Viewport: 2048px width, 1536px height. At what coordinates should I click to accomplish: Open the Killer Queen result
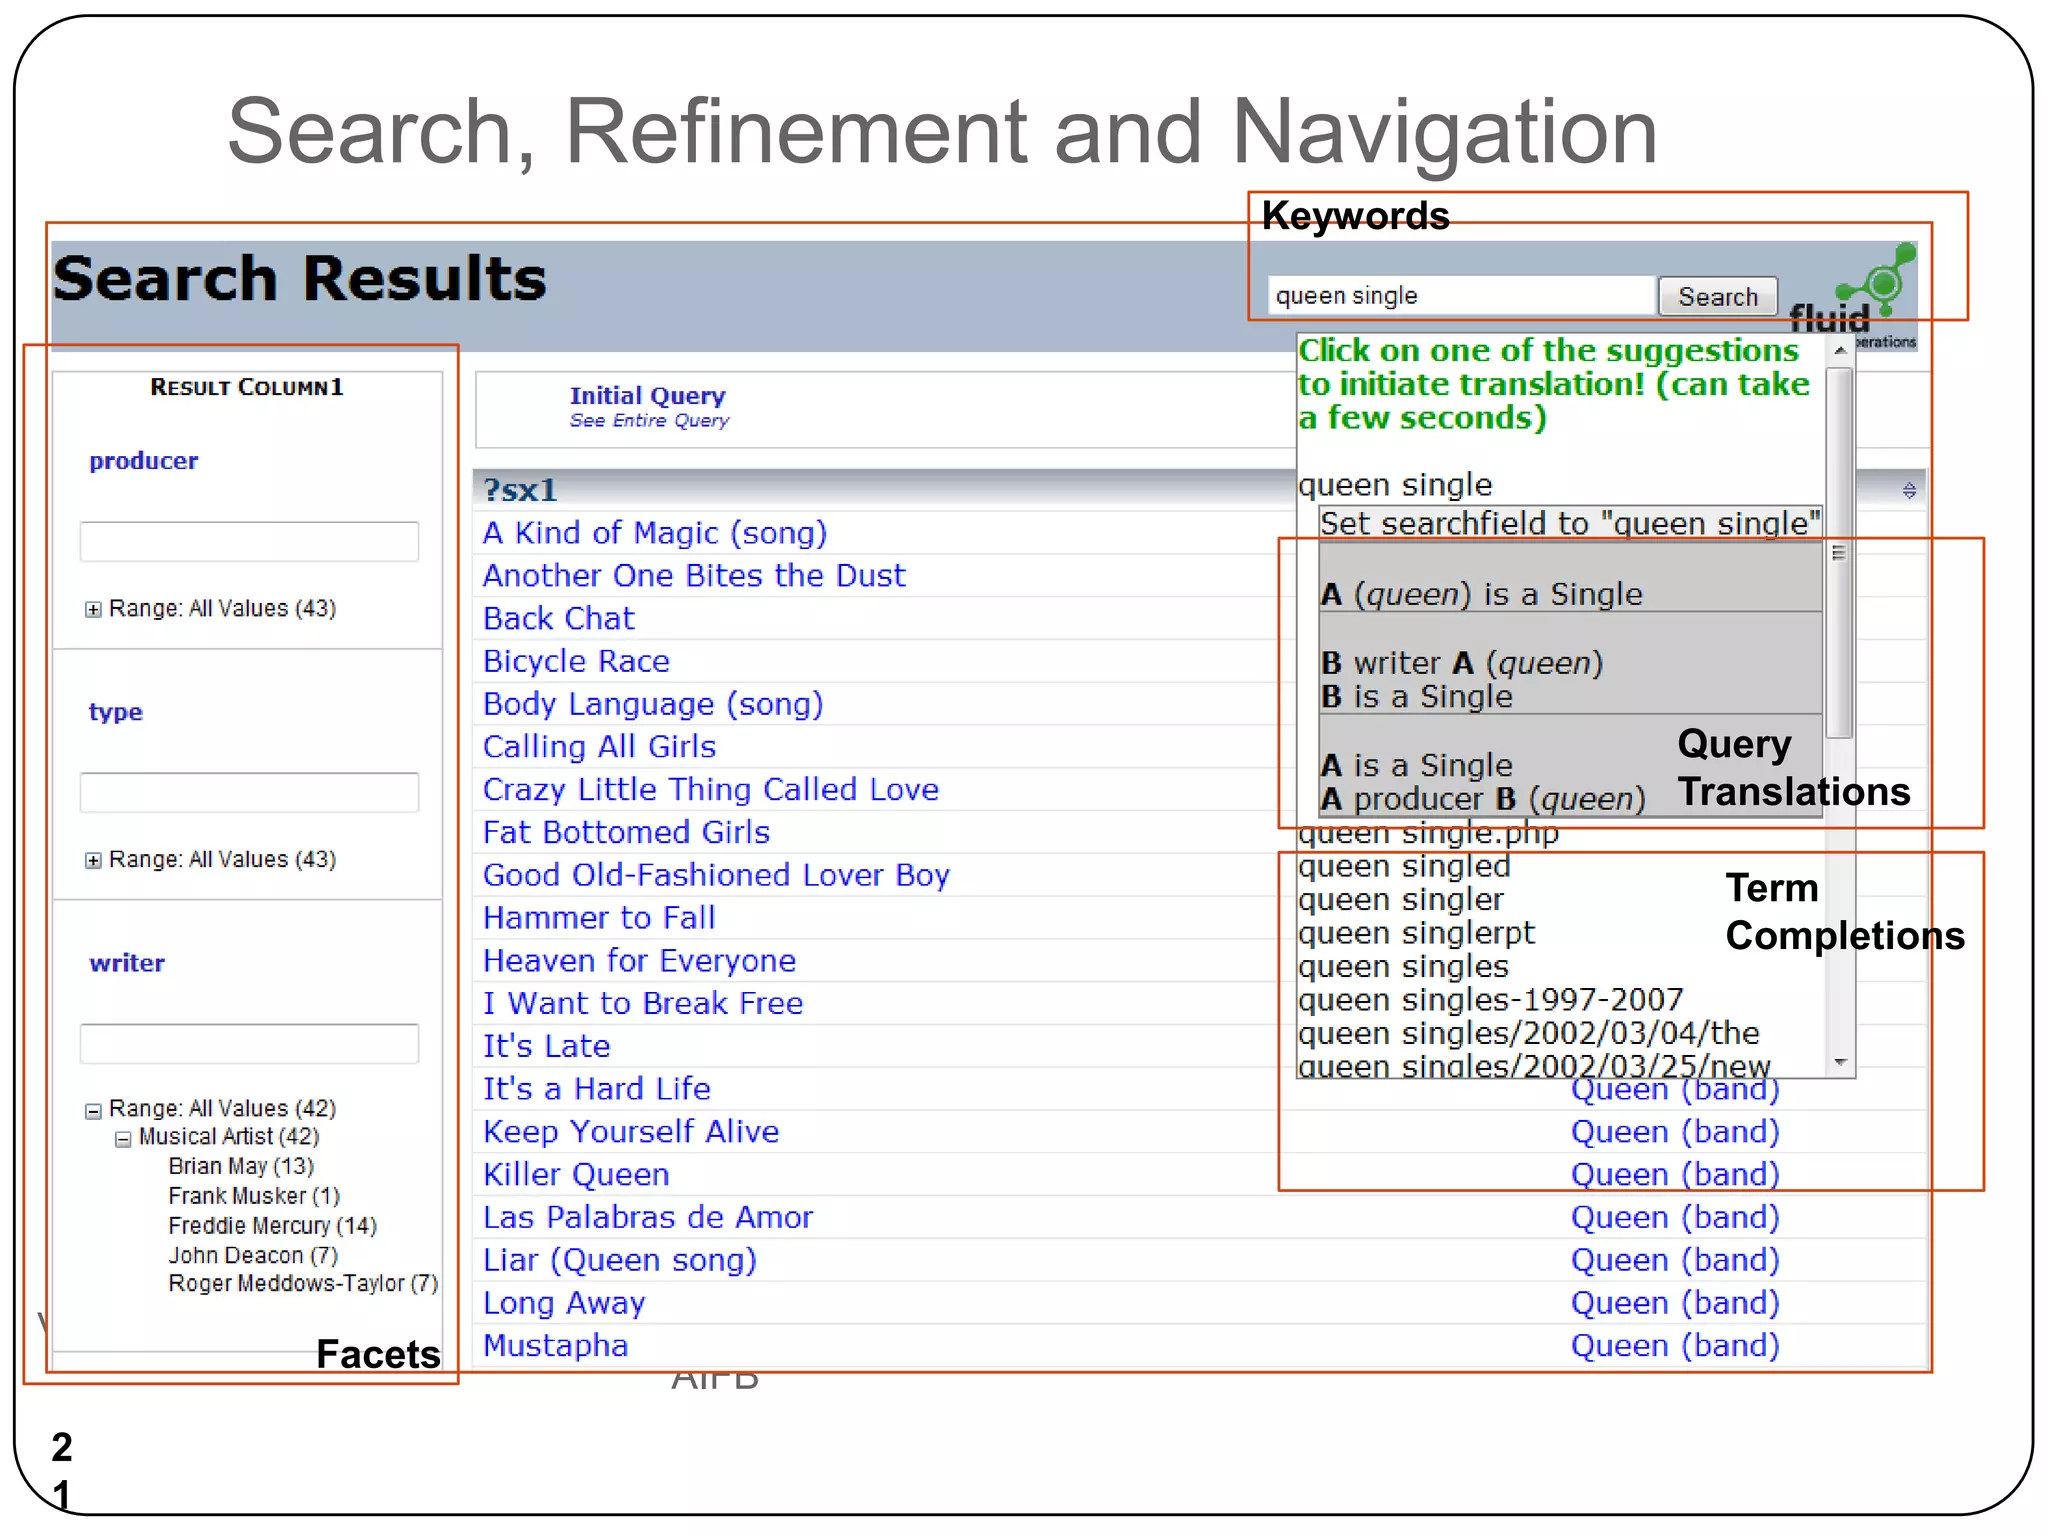click(x=576, y=1175)
